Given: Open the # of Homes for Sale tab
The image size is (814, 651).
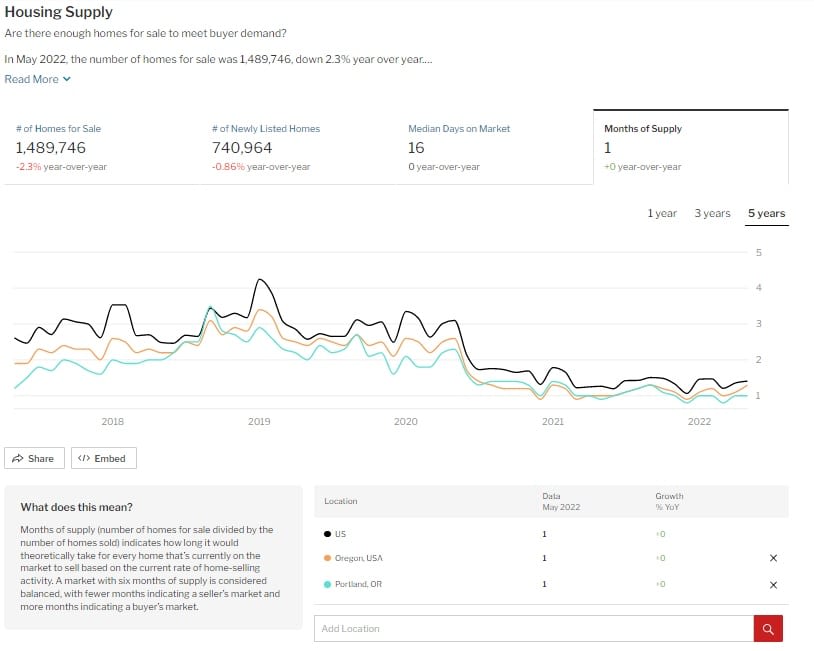Looking at the screenshot, I should pos(58,146).
